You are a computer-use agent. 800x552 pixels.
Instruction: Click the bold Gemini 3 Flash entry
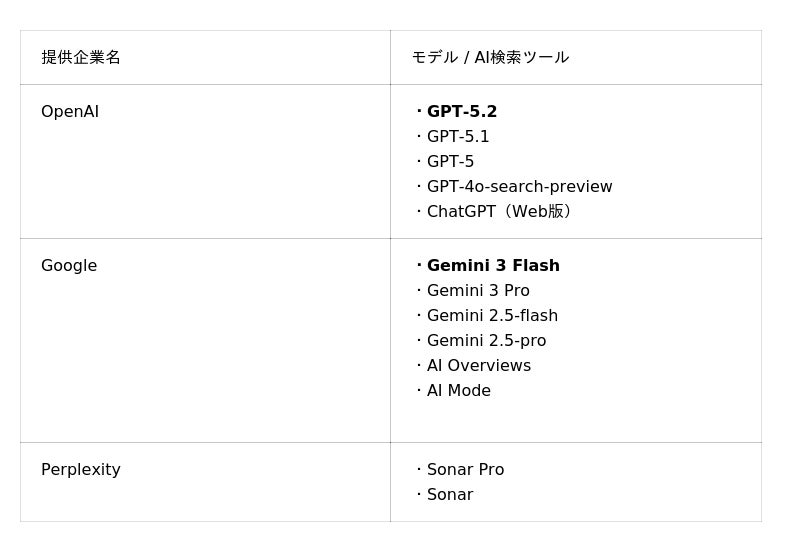pos(493,266)
